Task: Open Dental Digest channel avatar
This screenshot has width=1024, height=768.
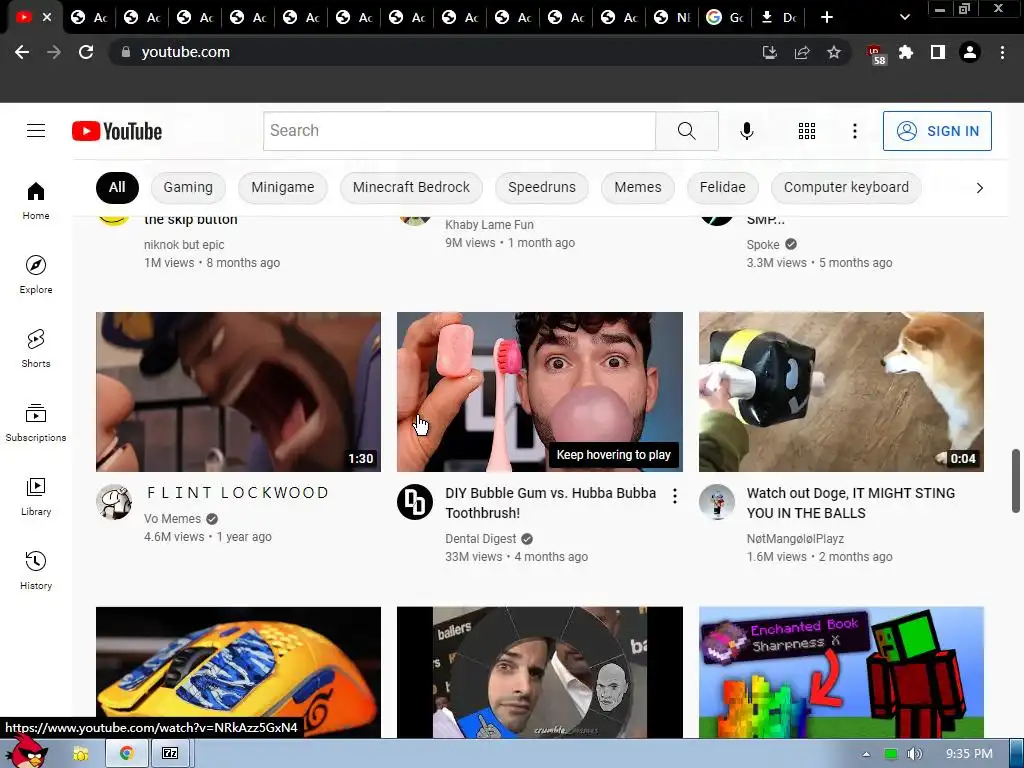Action: [x=415, y=502]
